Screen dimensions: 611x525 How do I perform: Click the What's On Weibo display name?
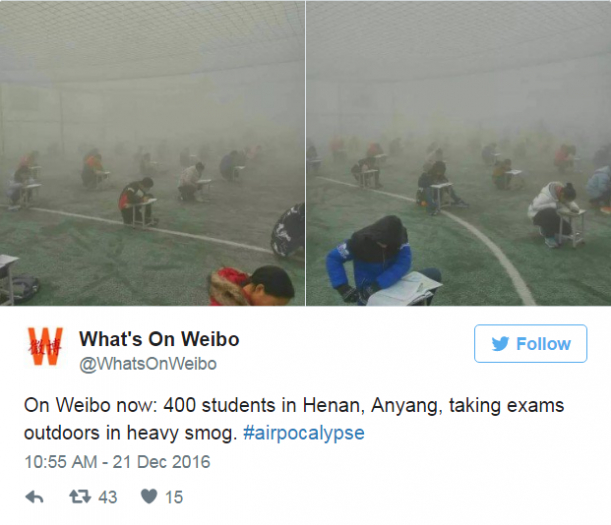[x=159, y=339]
